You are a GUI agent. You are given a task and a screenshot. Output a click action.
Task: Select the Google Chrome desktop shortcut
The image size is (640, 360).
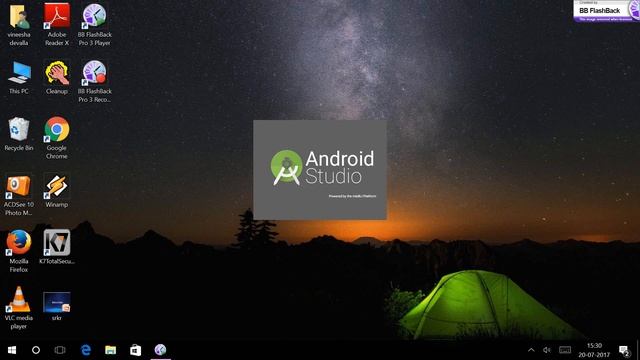(x=57, y=138)
